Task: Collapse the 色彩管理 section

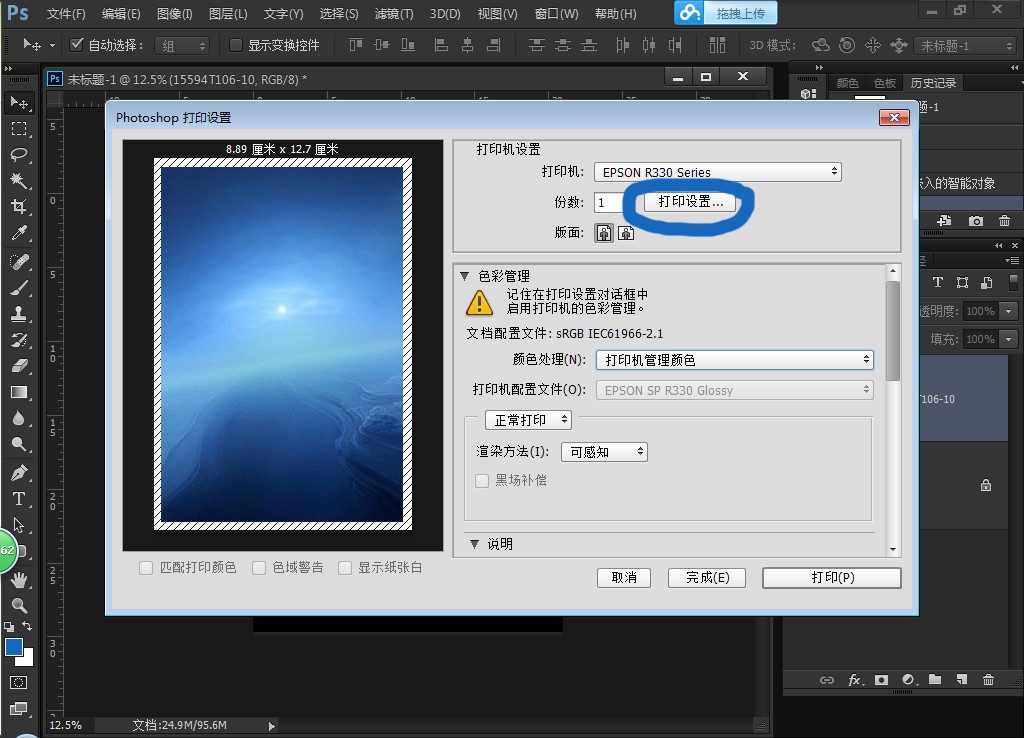Action: (x=464, y=276)
